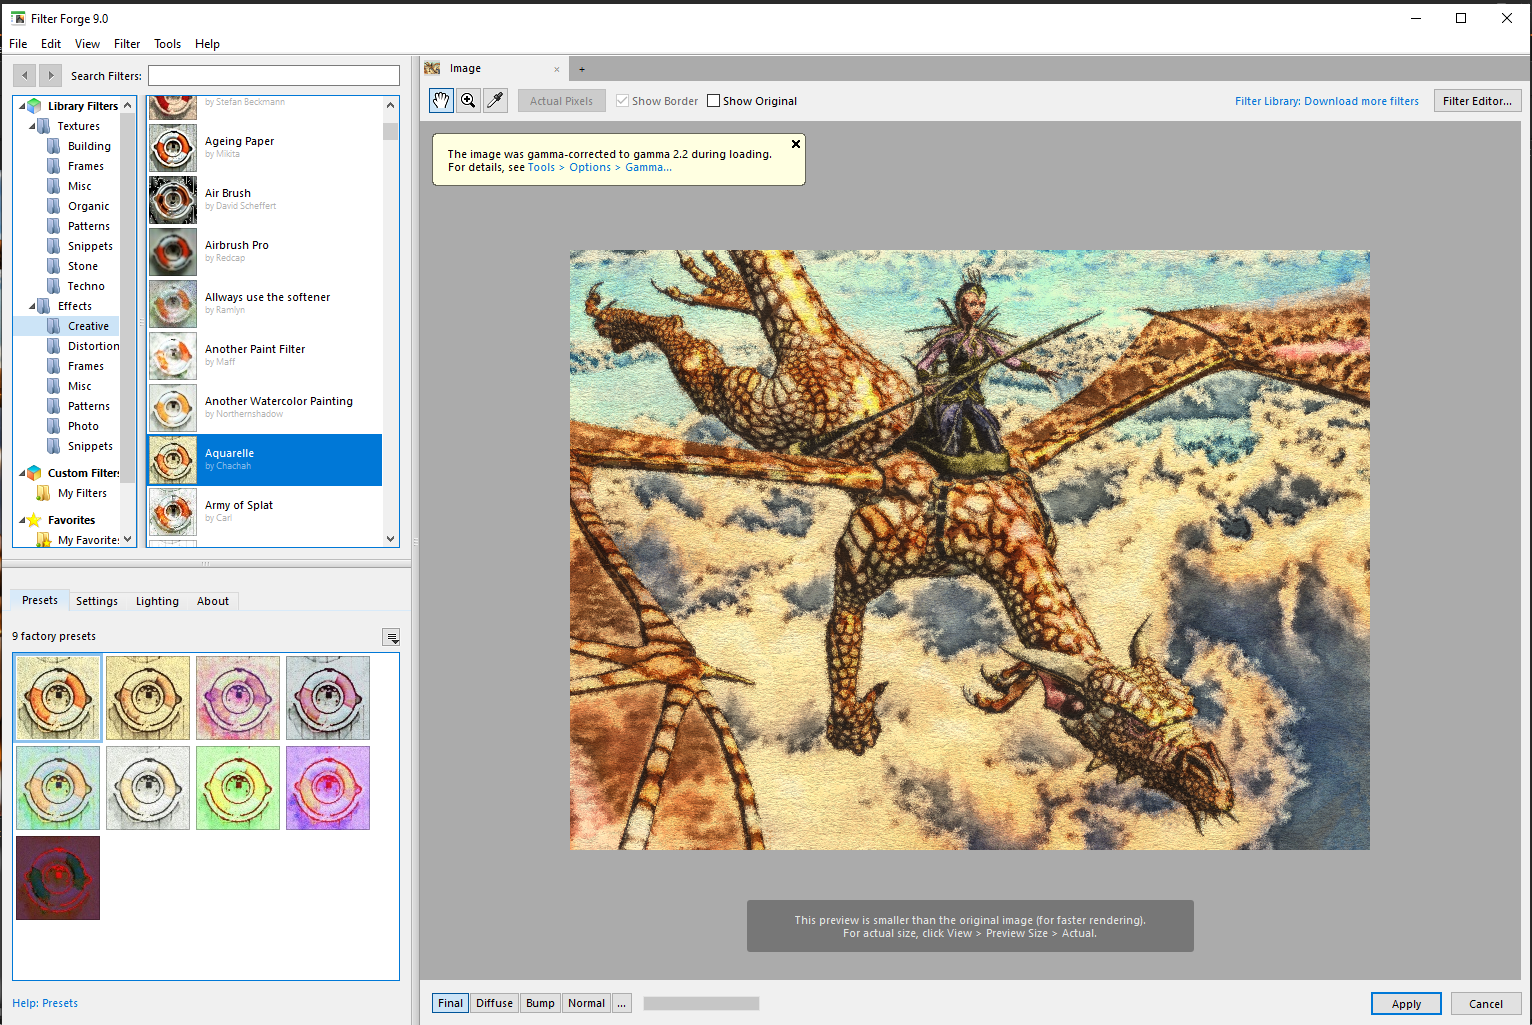Click the Another Paint Filter thumbnail
Viewport: 1532px width, 1025px height.
(173, 356)
